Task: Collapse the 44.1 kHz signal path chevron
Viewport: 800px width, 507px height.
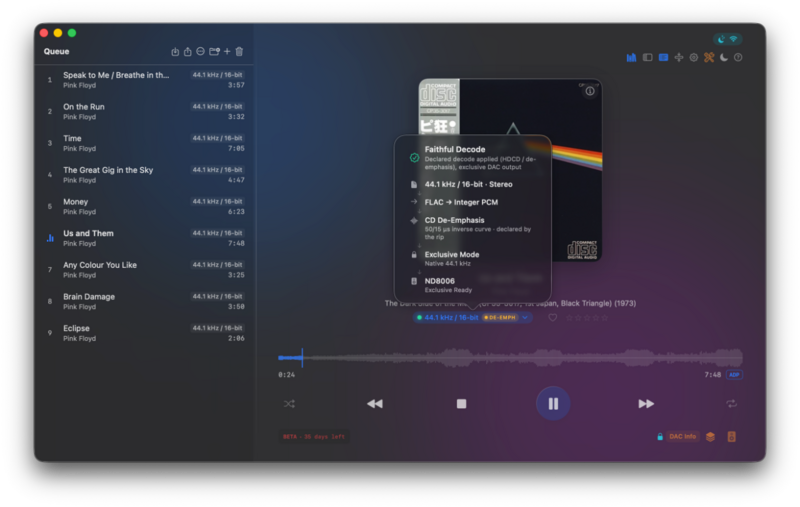Action: 525,317
